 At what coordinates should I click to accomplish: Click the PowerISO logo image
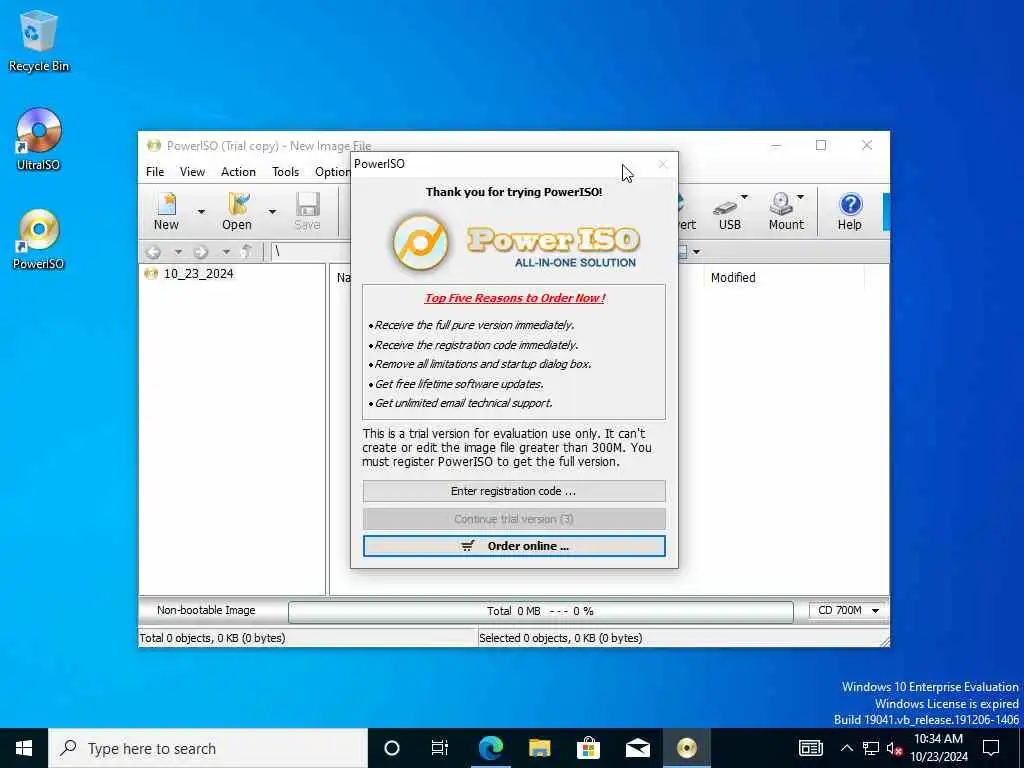tap(514, 243)
